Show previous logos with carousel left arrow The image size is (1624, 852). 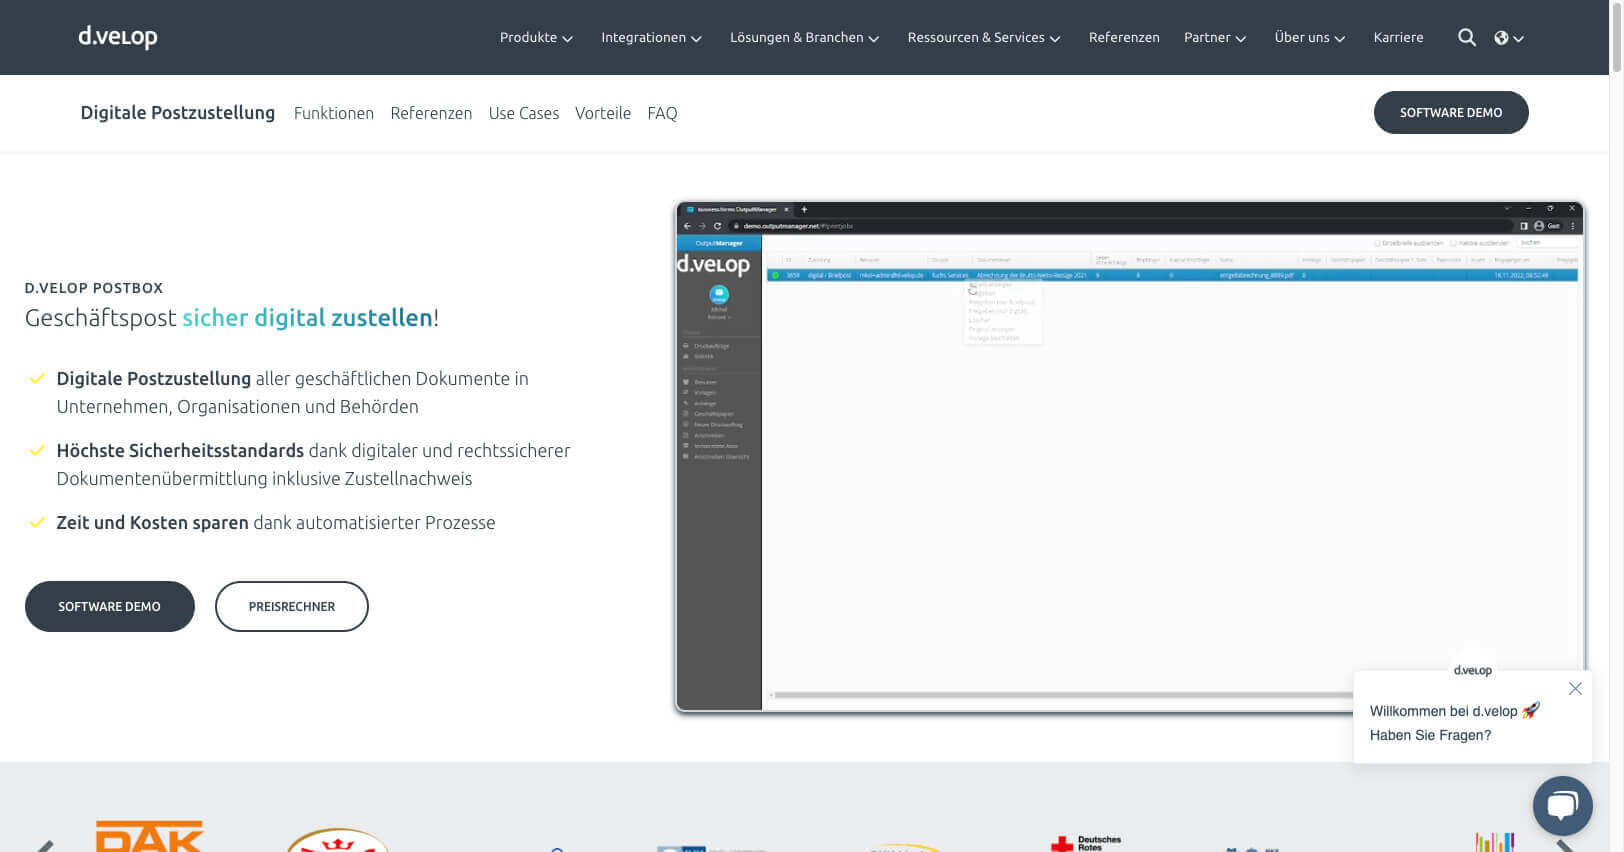pyautogui.click(x=45, y=846)
